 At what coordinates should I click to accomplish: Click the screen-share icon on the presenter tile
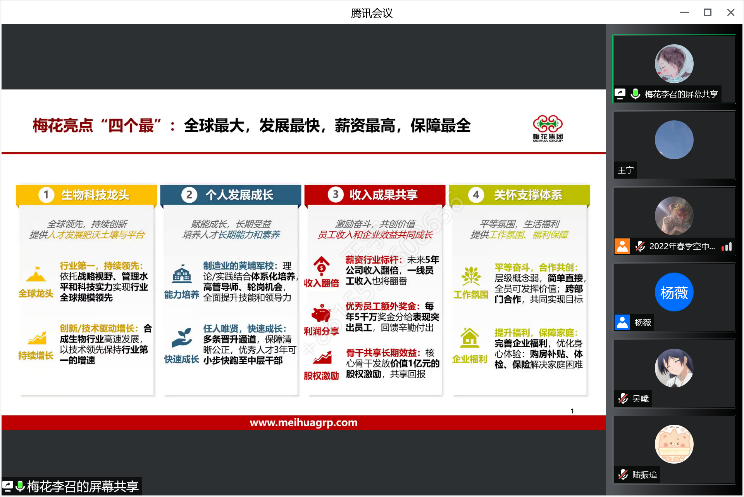620,93
